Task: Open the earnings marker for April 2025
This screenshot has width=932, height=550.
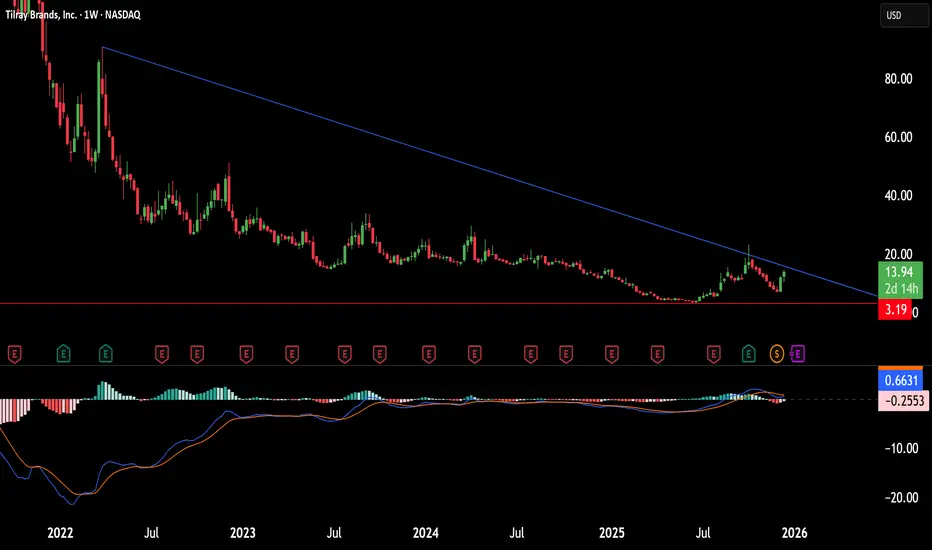Action: click(657, 354)
